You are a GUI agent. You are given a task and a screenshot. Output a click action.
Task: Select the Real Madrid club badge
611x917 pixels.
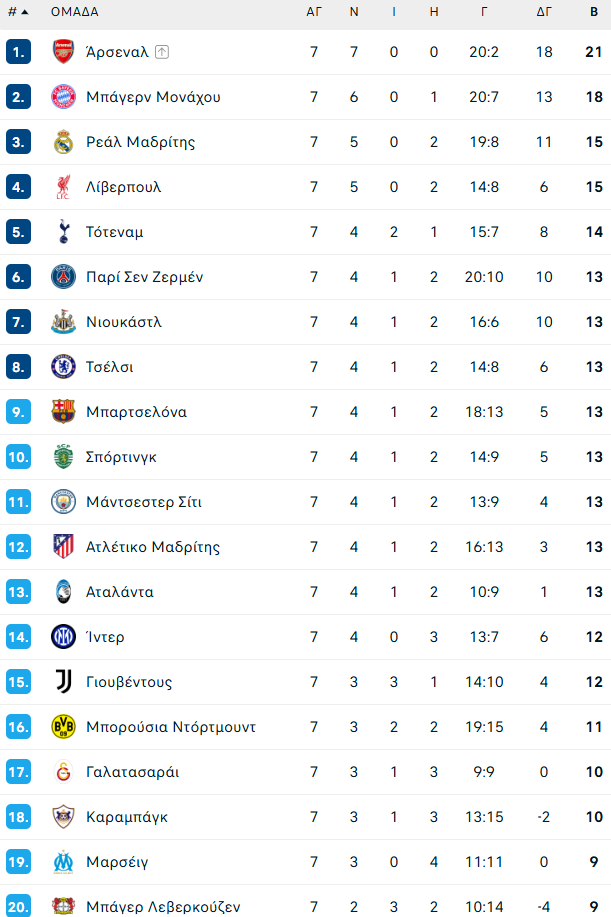[x=62, y=141]
